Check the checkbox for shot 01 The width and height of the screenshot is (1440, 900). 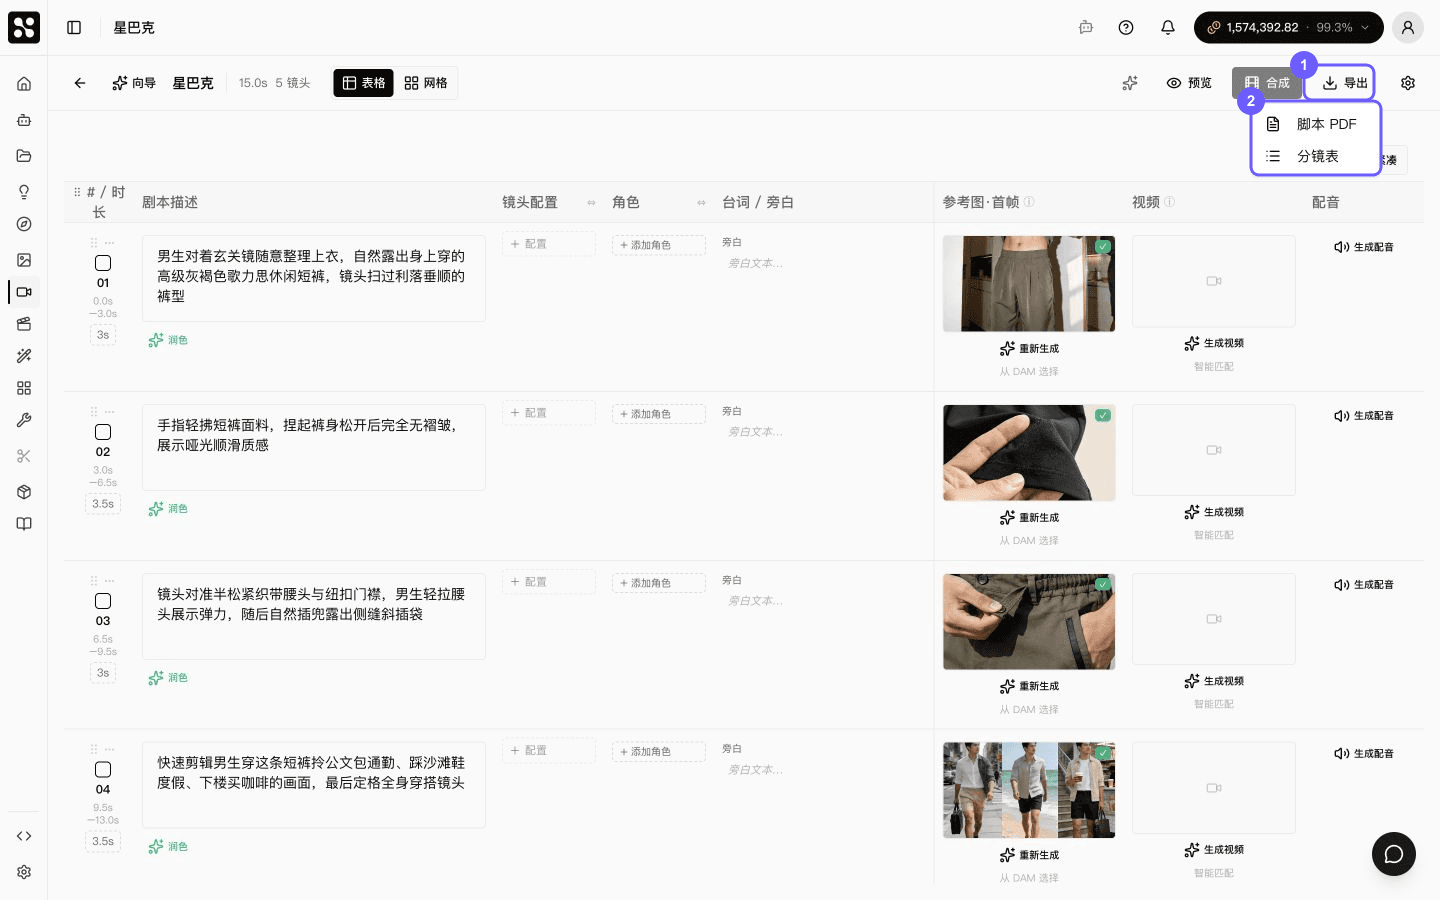pyautogui.click(x=103, y=263)
